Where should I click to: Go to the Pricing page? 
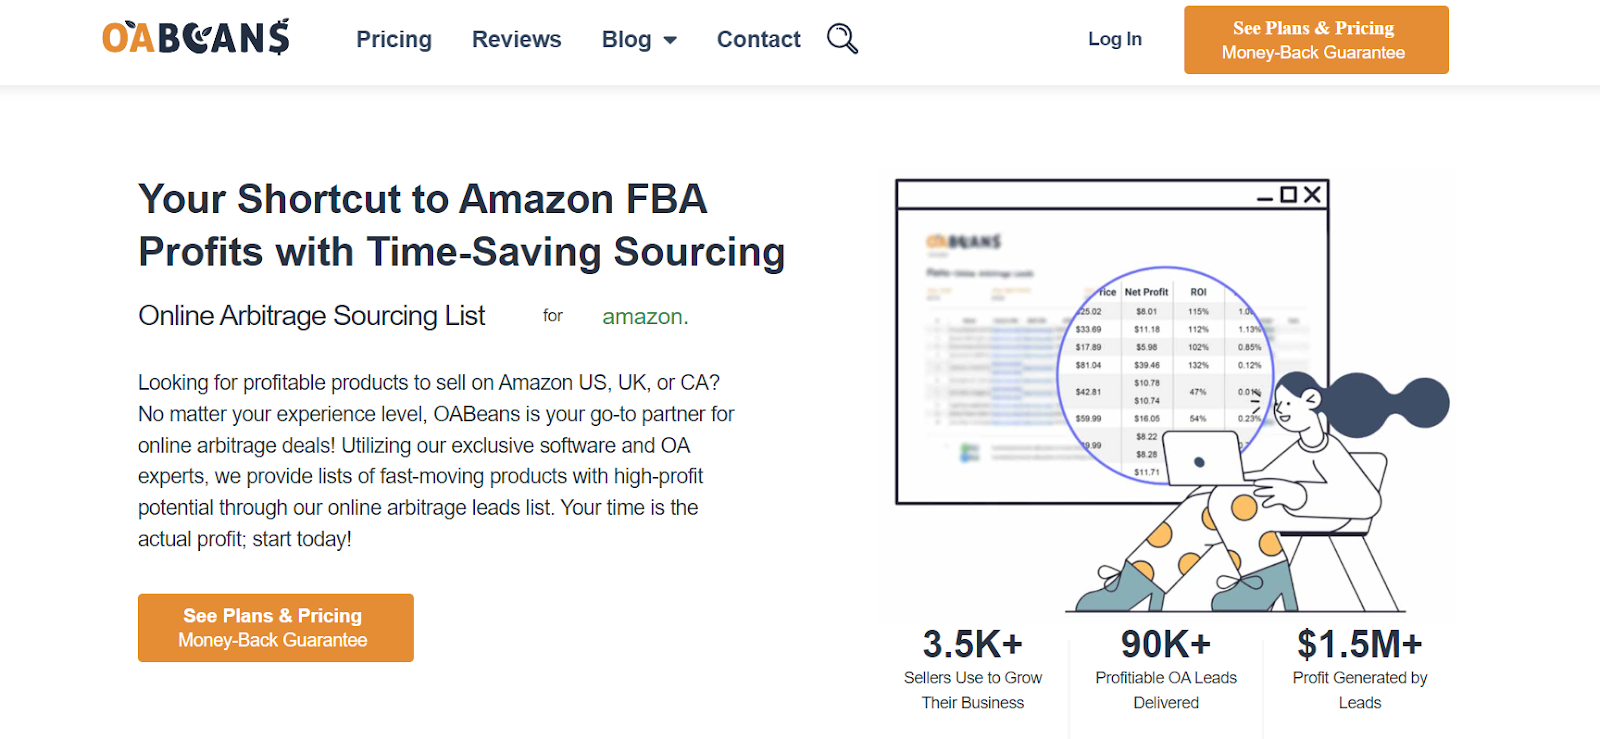coord(394,39)
